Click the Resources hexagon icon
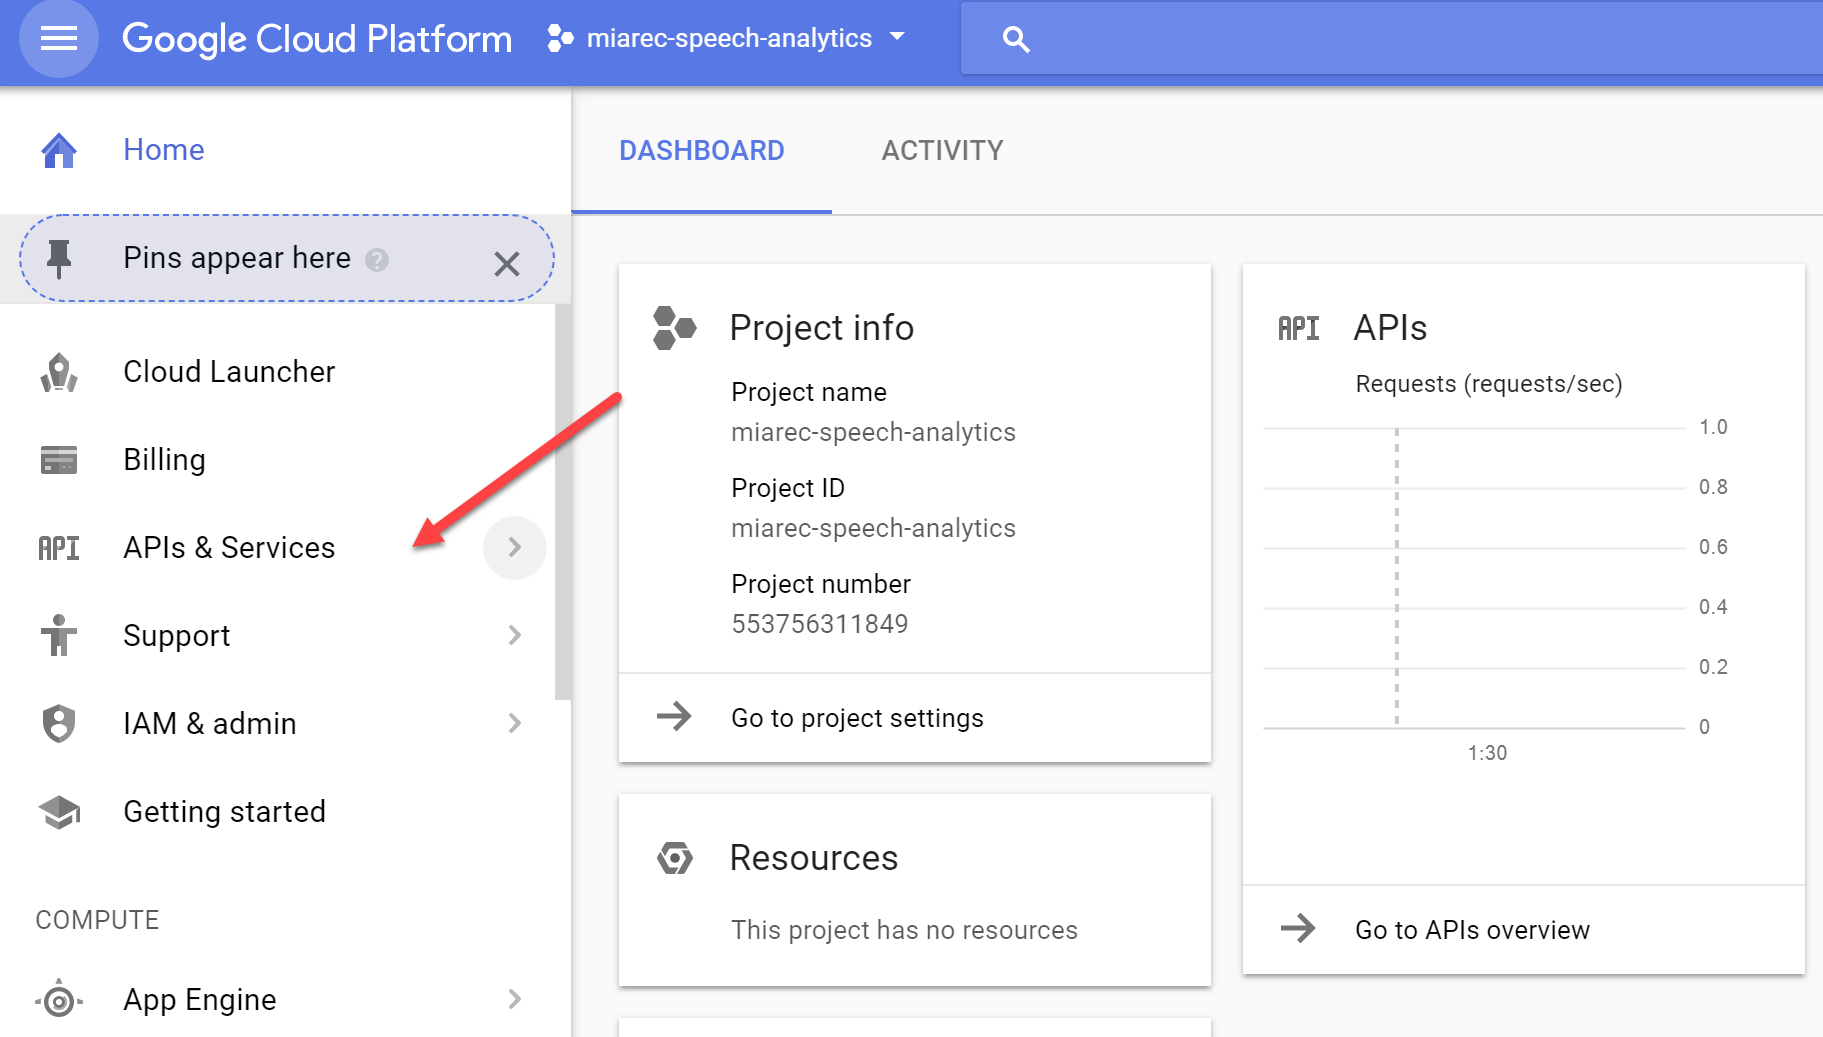The image size is (1823, 1037). click(x=675, y=858)
